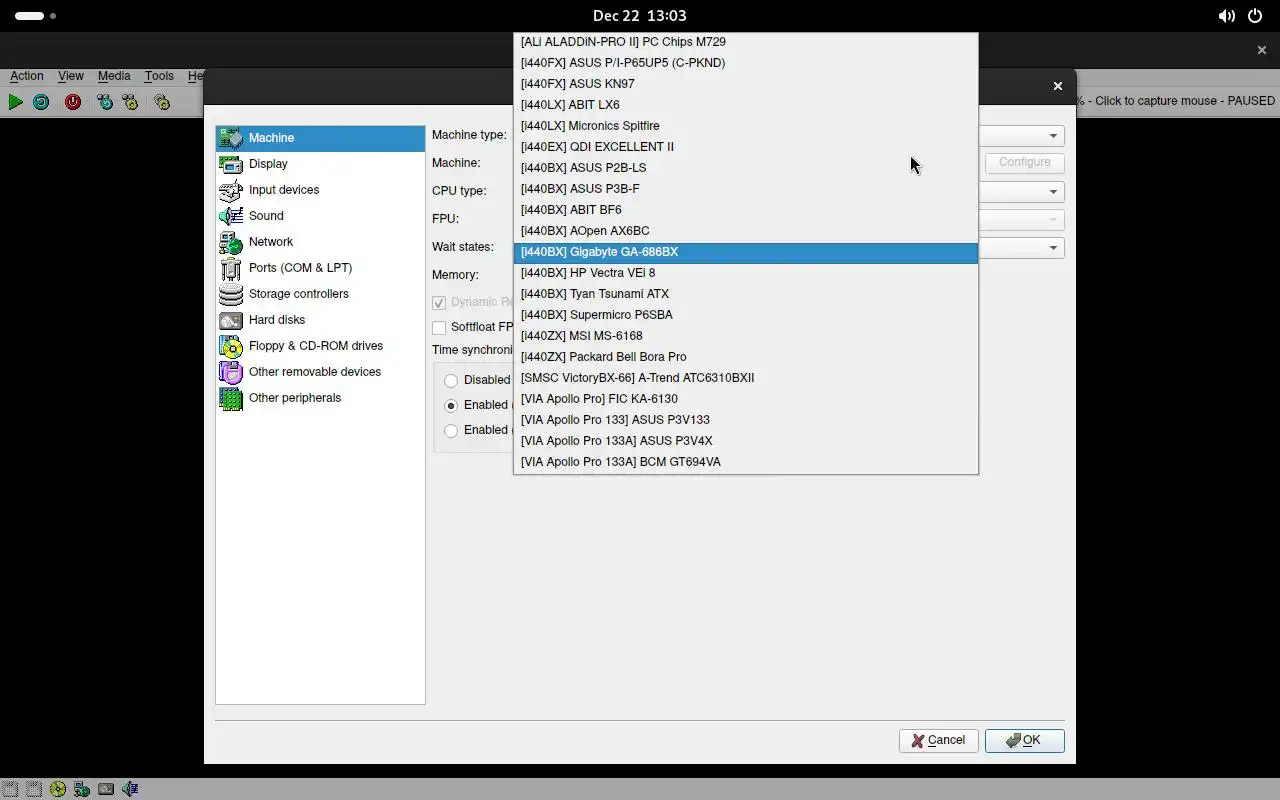1280x800 pixels.
Task: Select the Micronics Spitfire entry
Action: [x=745, y=126]
